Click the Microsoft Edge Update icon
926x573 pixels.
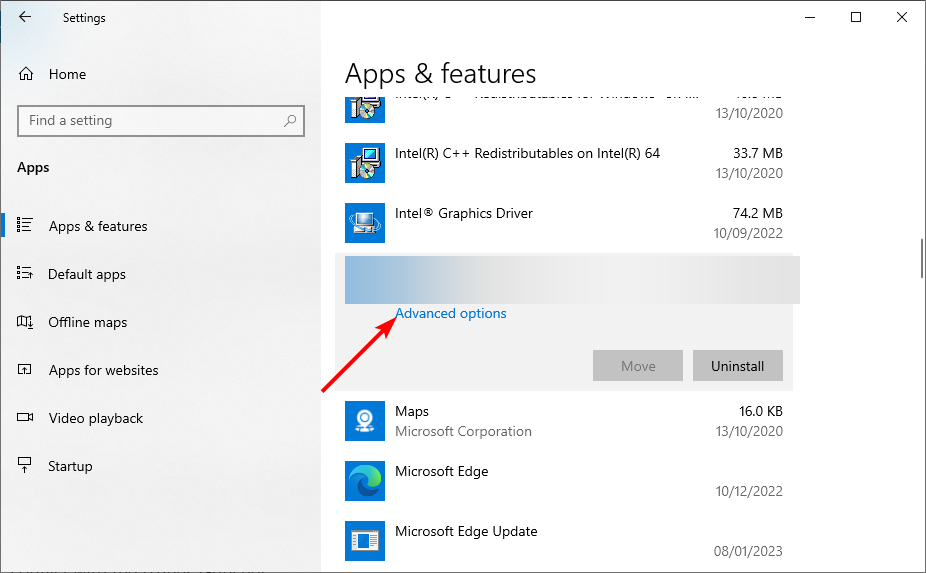[x=365, y=541]
